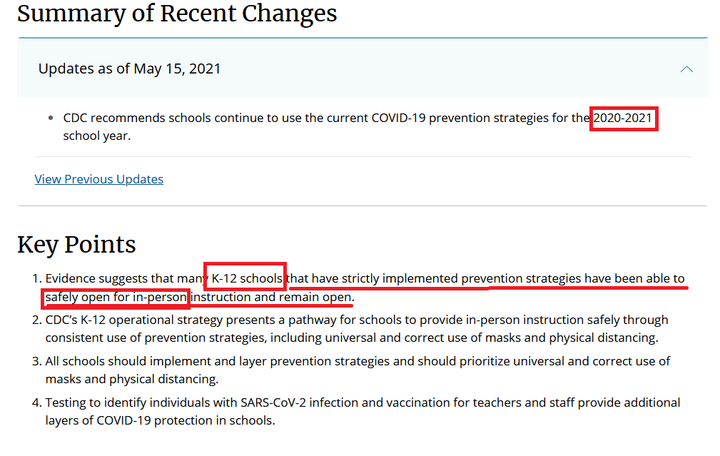This screenshot has width=720, height=456.
Task: Click the red-boxed 'K-12 schools' phrase
Action: (x=247, y=278)
